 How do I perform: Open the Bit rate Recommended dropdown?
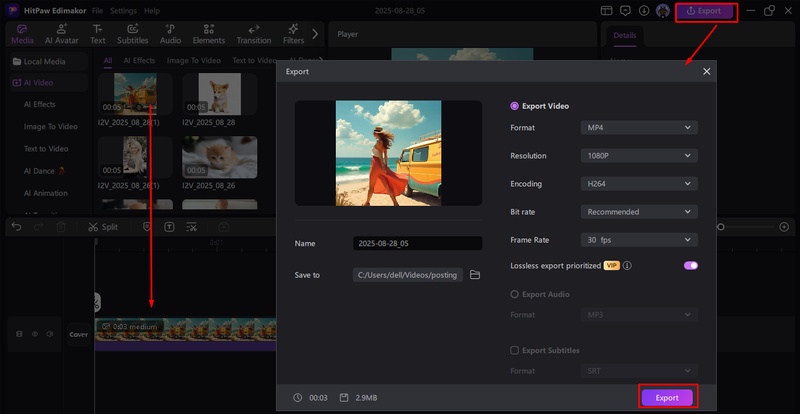pyautogui.click(x=639, y=212)
